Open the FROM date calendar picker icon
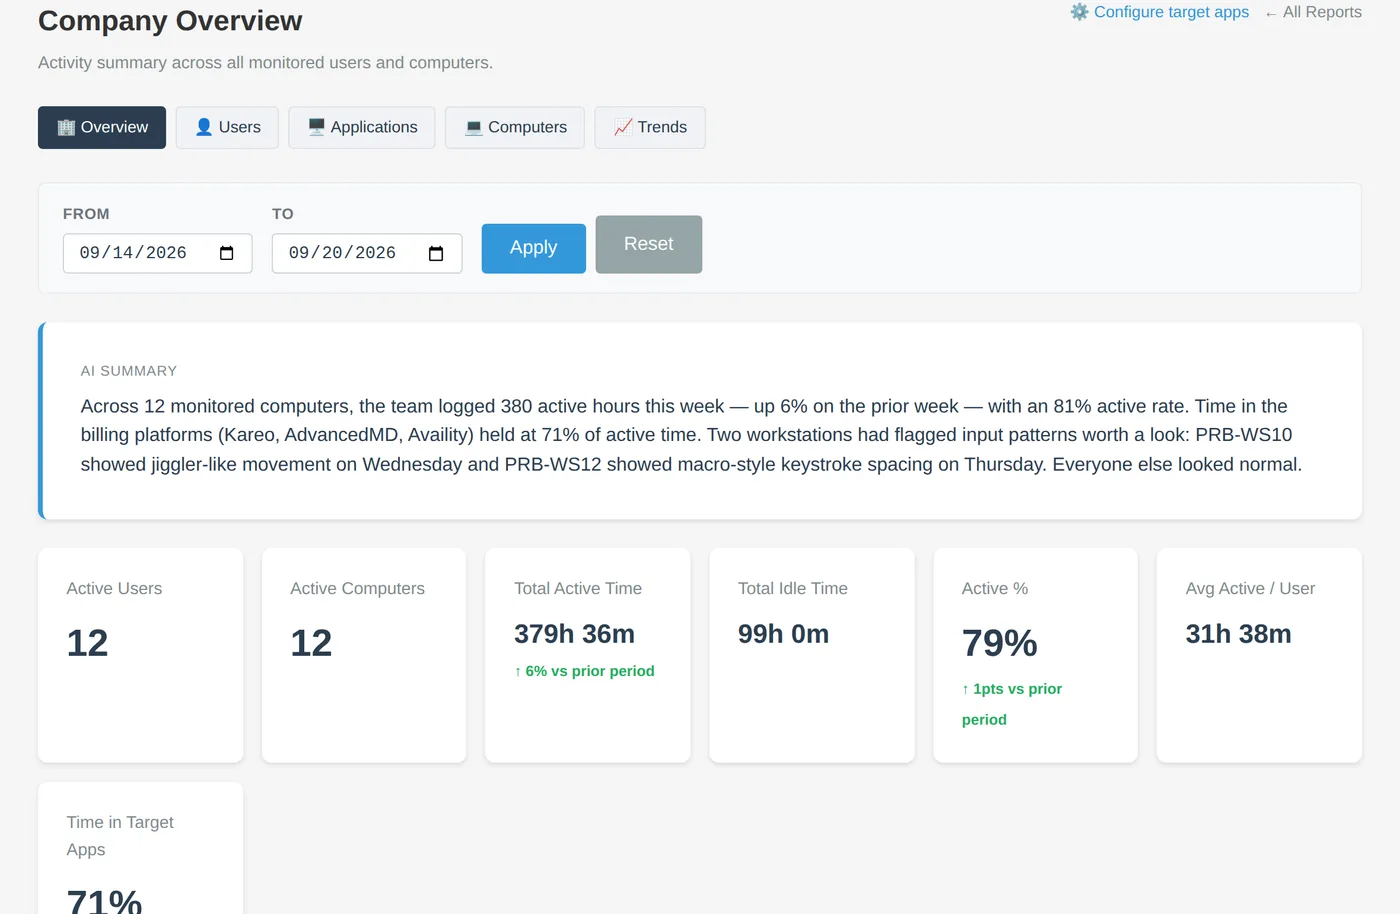This screenshot has height=914, width=1400. [227, 253]
